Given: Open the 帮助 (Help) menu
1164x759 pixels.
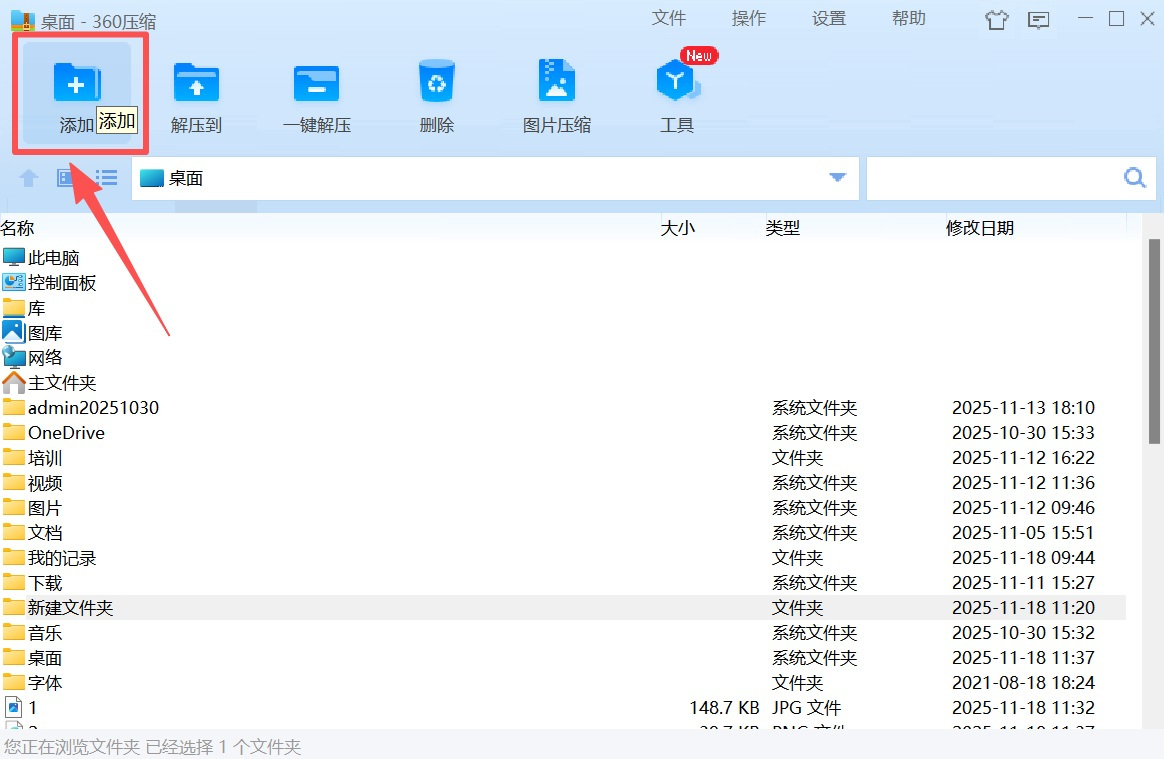Looking at the screenshot, I should (909, 19).
